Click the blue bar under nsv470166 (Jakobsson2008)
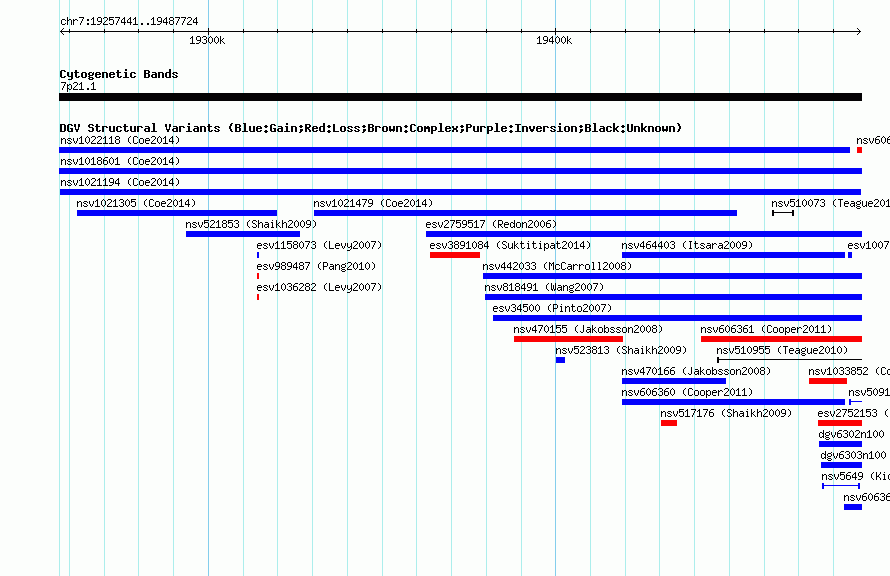The image size is (890, 576). [x=674, y=381]
